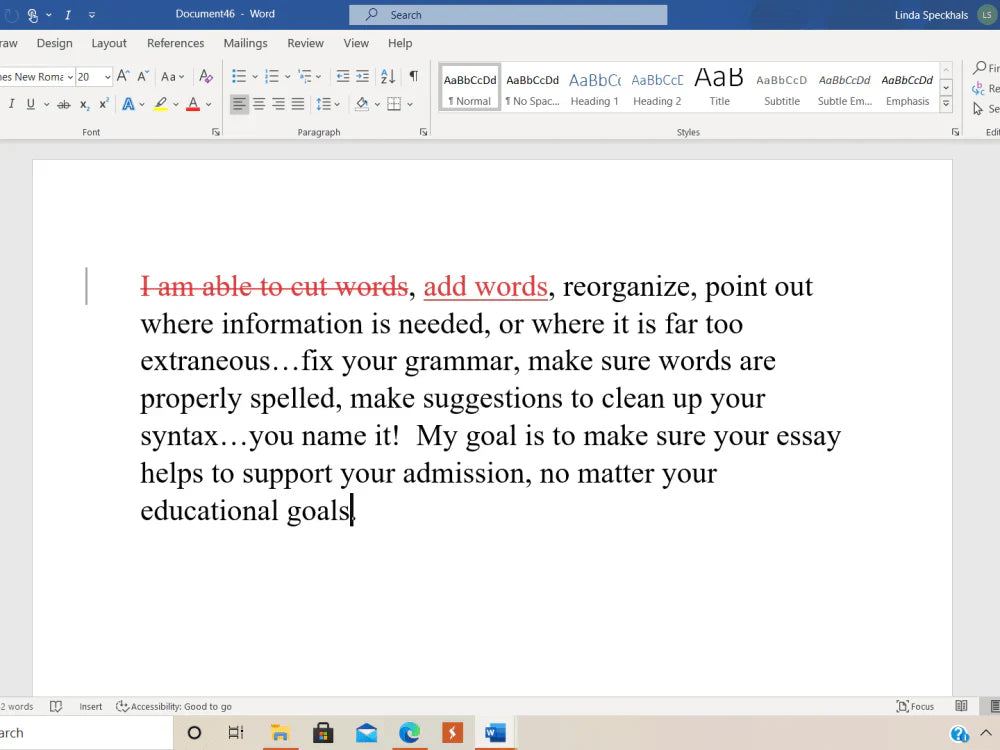Open the Design tab
The height and width of the screenshot is (750, 1000).
tap(54, 43)
